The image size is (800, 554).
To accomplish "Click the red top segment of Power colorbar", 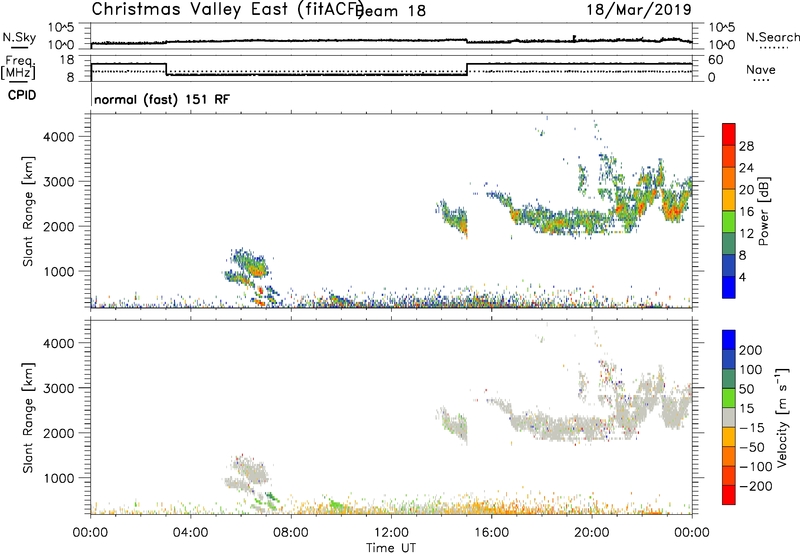I will point(729,134).
